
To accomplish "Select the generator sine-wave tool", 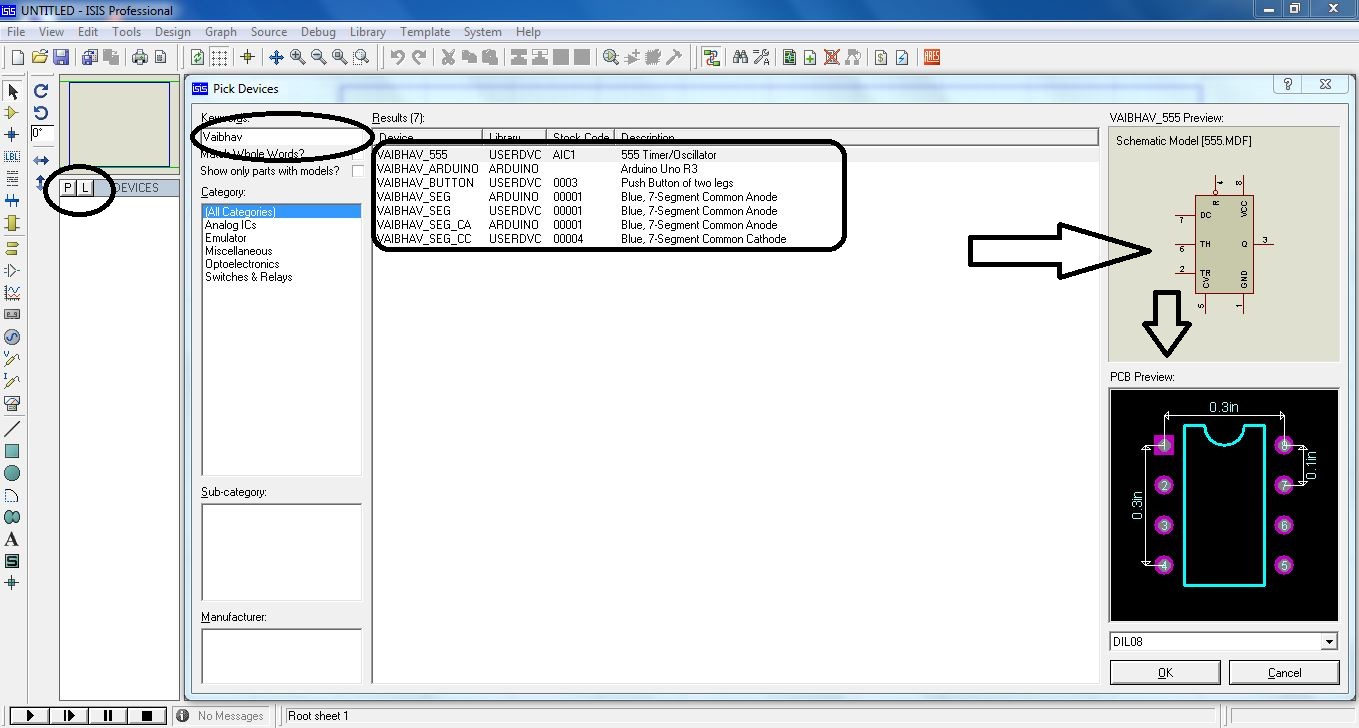I will click(12, 337).
